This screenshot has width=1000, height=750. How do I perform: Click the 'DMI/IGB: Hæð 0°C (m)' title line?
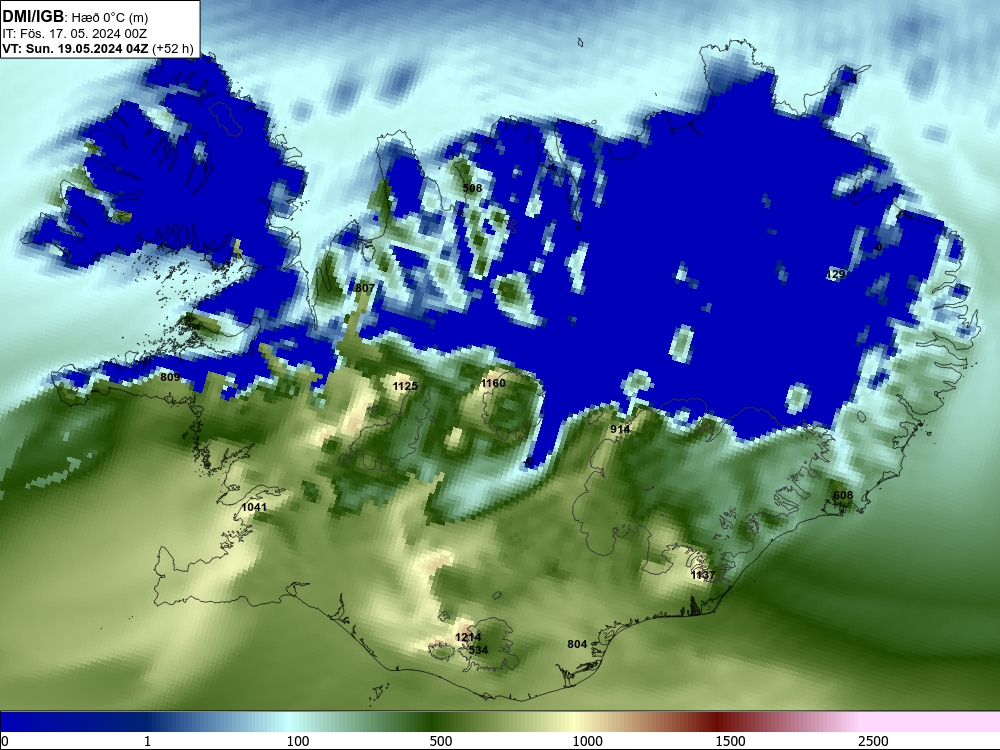[x=75, y=17]
